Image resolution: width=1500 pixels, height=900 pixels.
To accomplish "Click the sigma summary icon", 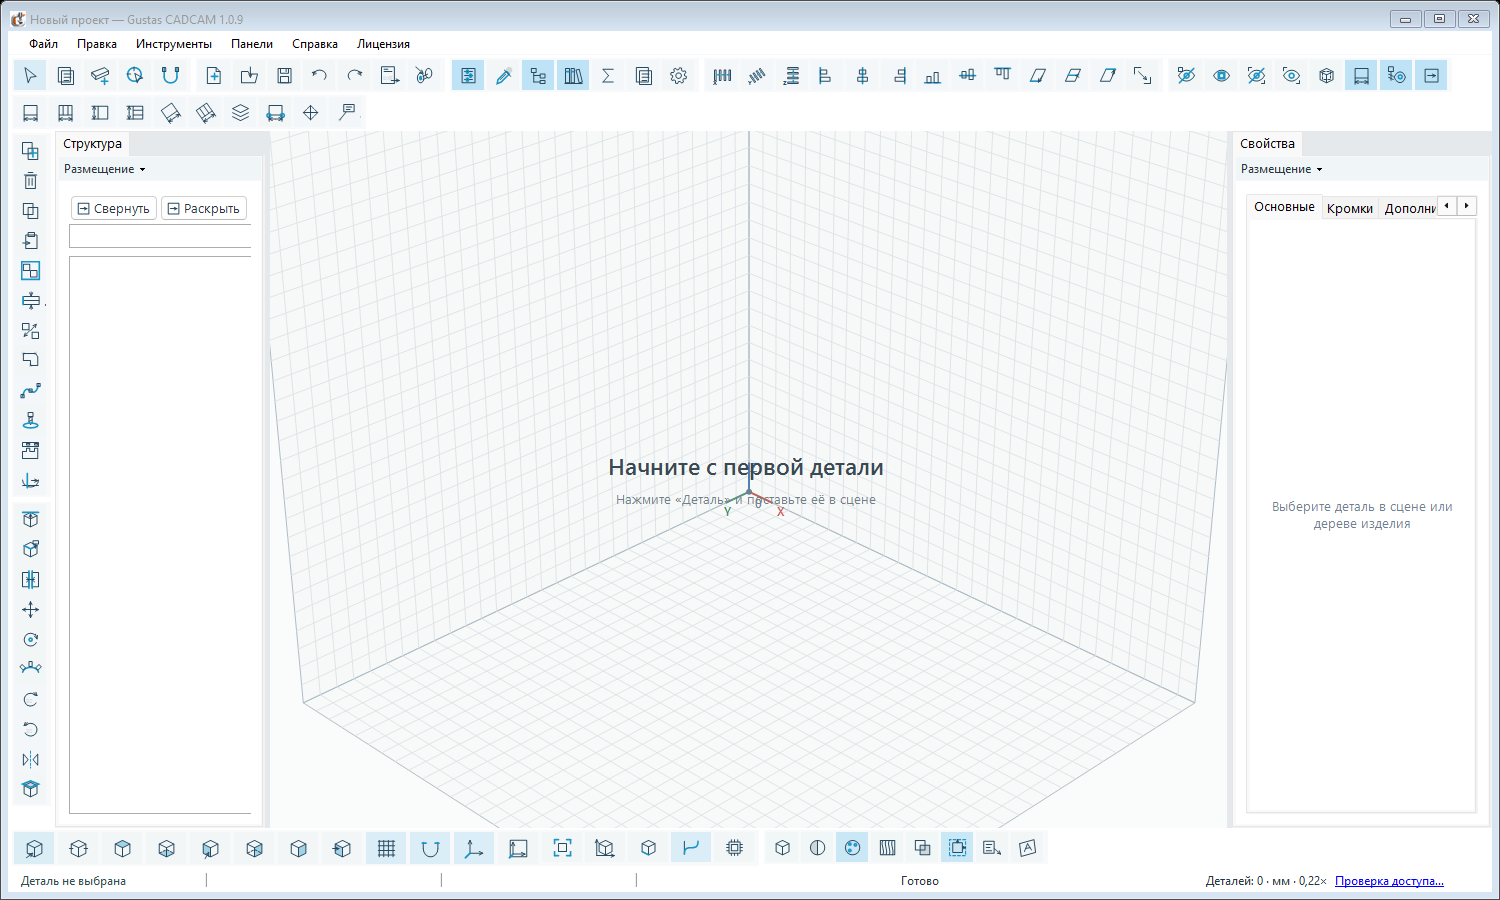I will [608, 75].
